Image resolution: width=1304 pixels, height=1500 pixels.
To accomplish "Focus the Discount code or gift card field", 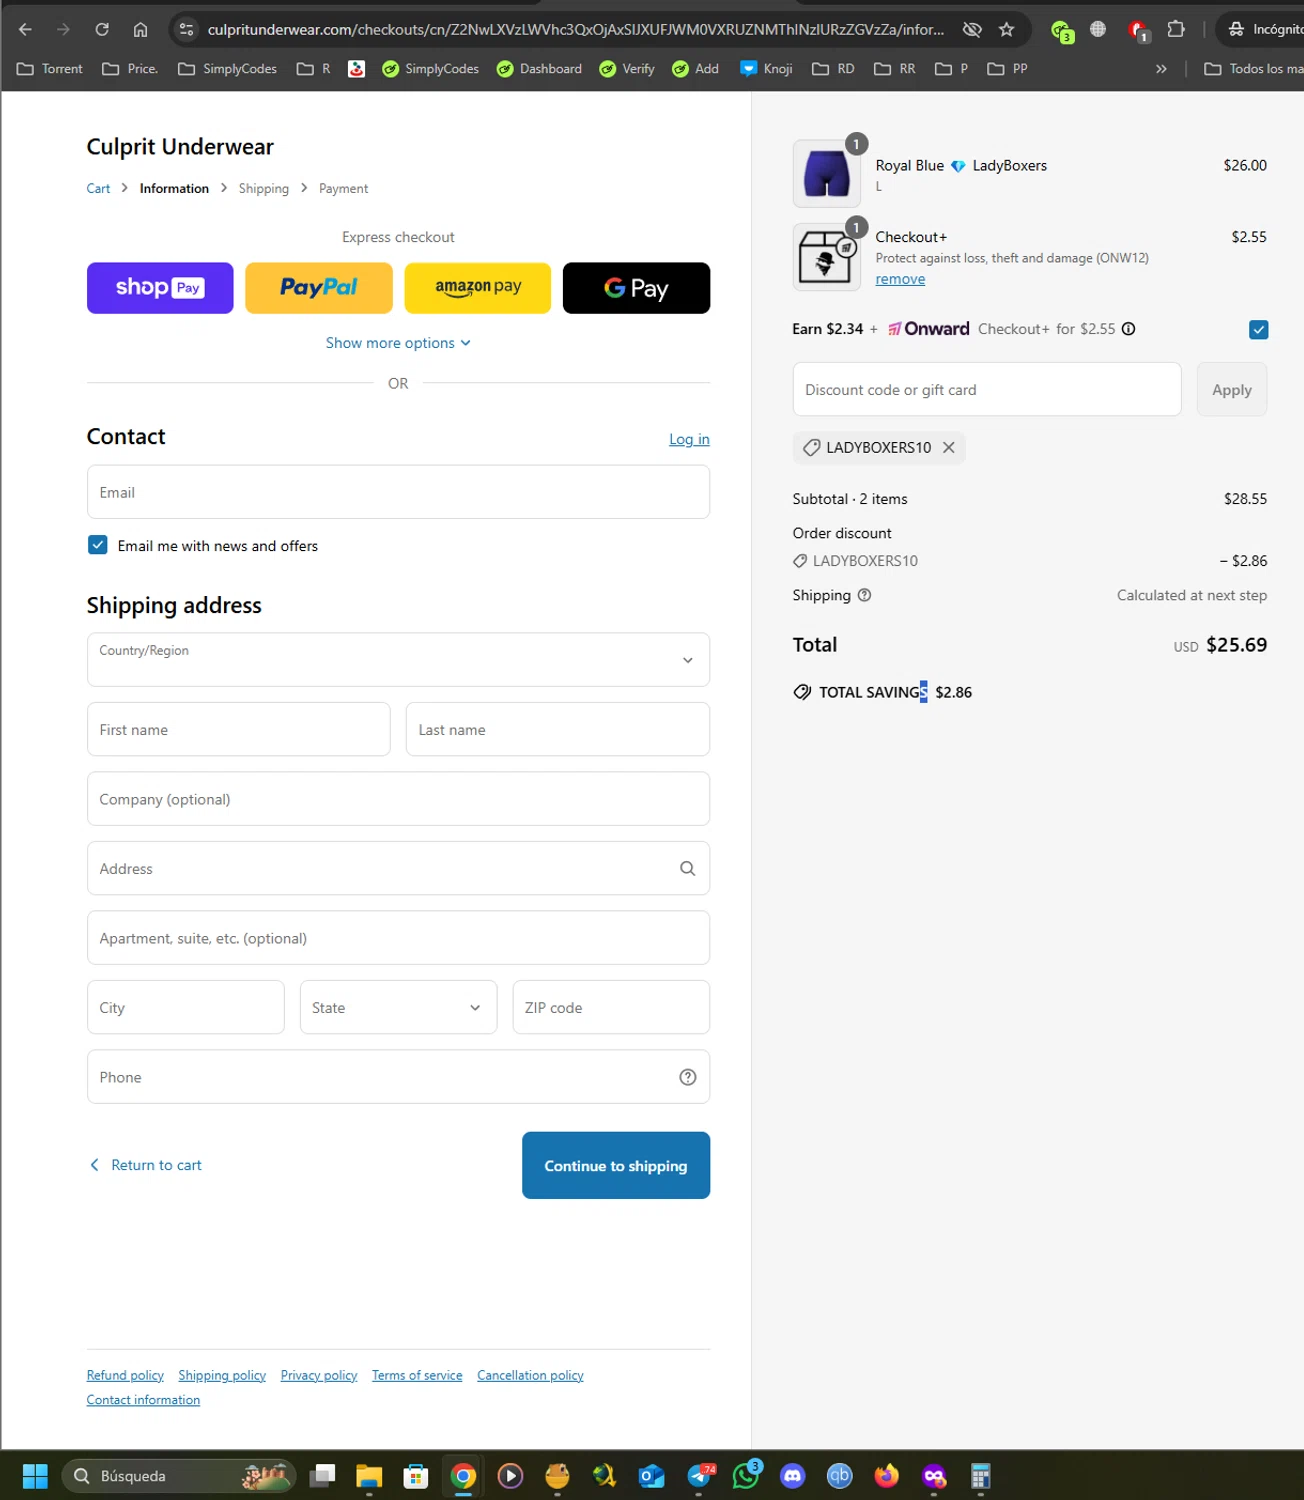I will tap(986, 389).
